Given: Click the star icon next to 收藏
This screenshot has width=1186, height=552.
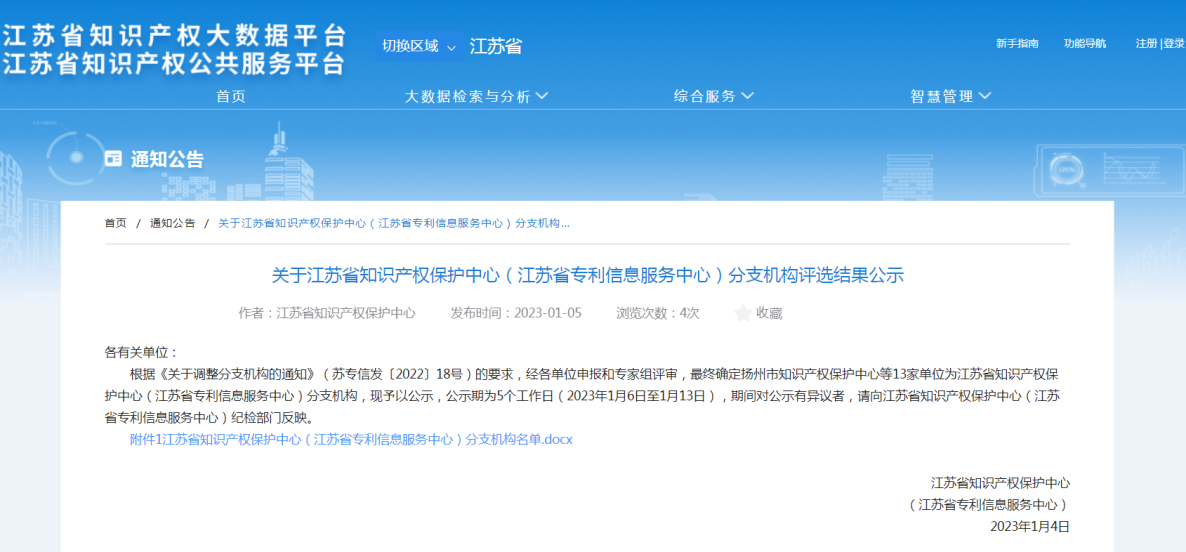Looking at the screenshot, I should 742,313.
